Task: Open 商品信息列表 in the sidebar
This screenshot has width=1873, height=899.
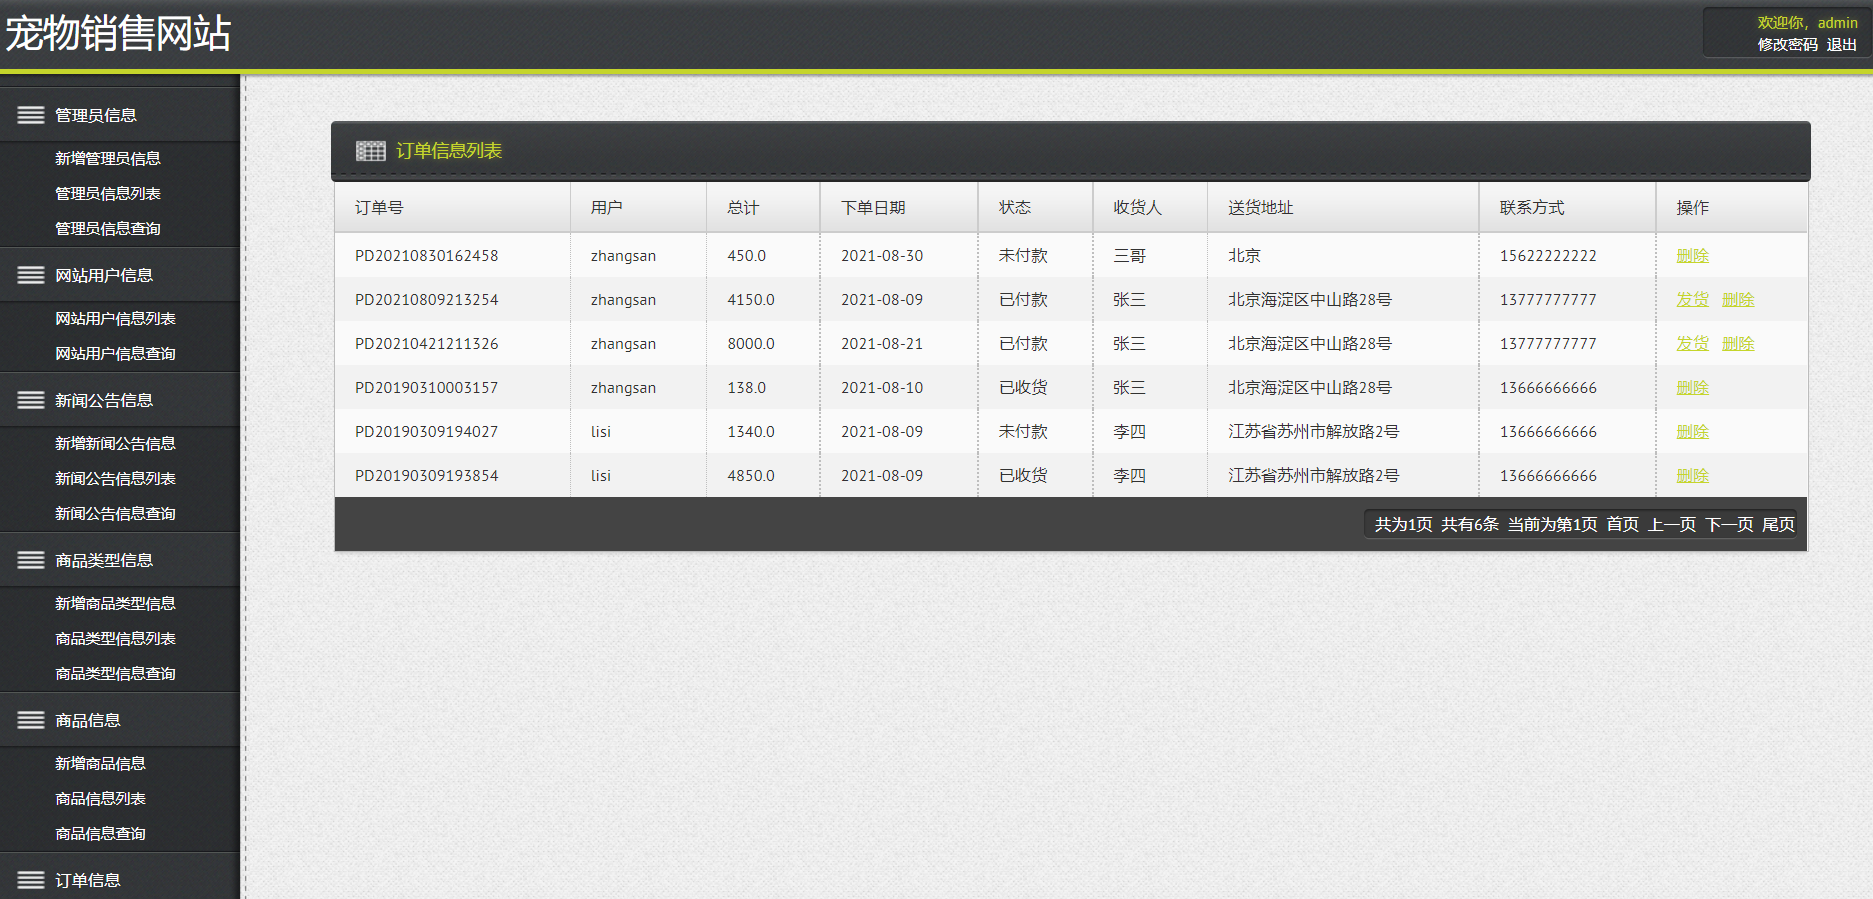Action: pos(100,798)
